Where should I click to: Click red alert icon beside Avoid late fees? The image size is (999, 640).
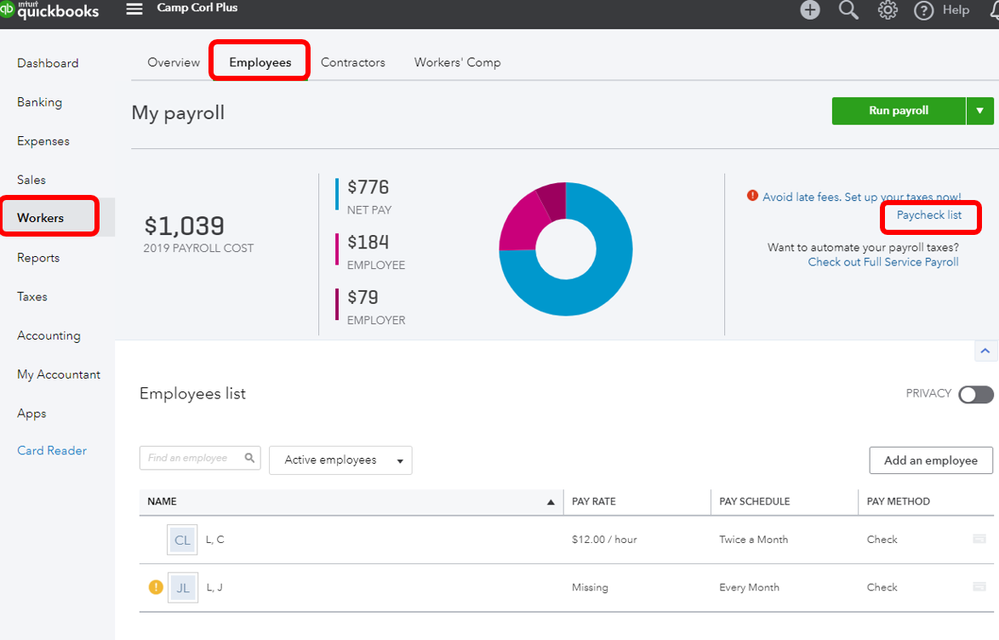click(x=752, y=196)
